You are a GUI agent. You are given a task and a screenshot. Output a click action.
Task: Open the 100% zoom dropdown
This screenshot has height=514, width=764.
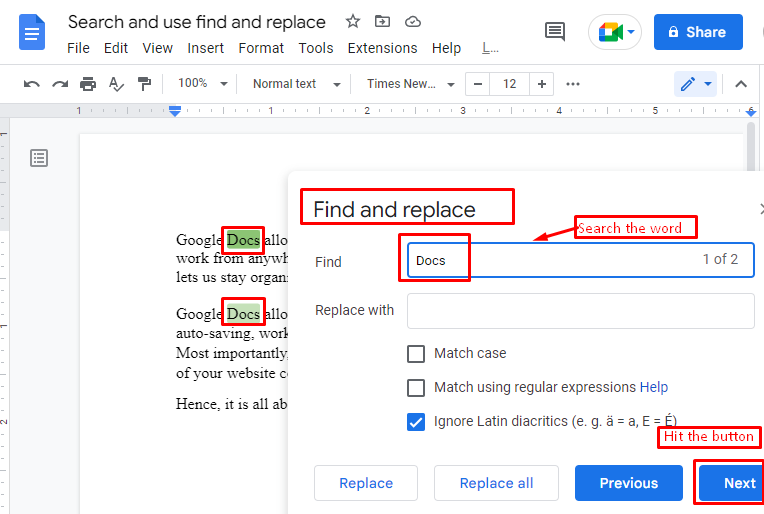pos(202,84)
